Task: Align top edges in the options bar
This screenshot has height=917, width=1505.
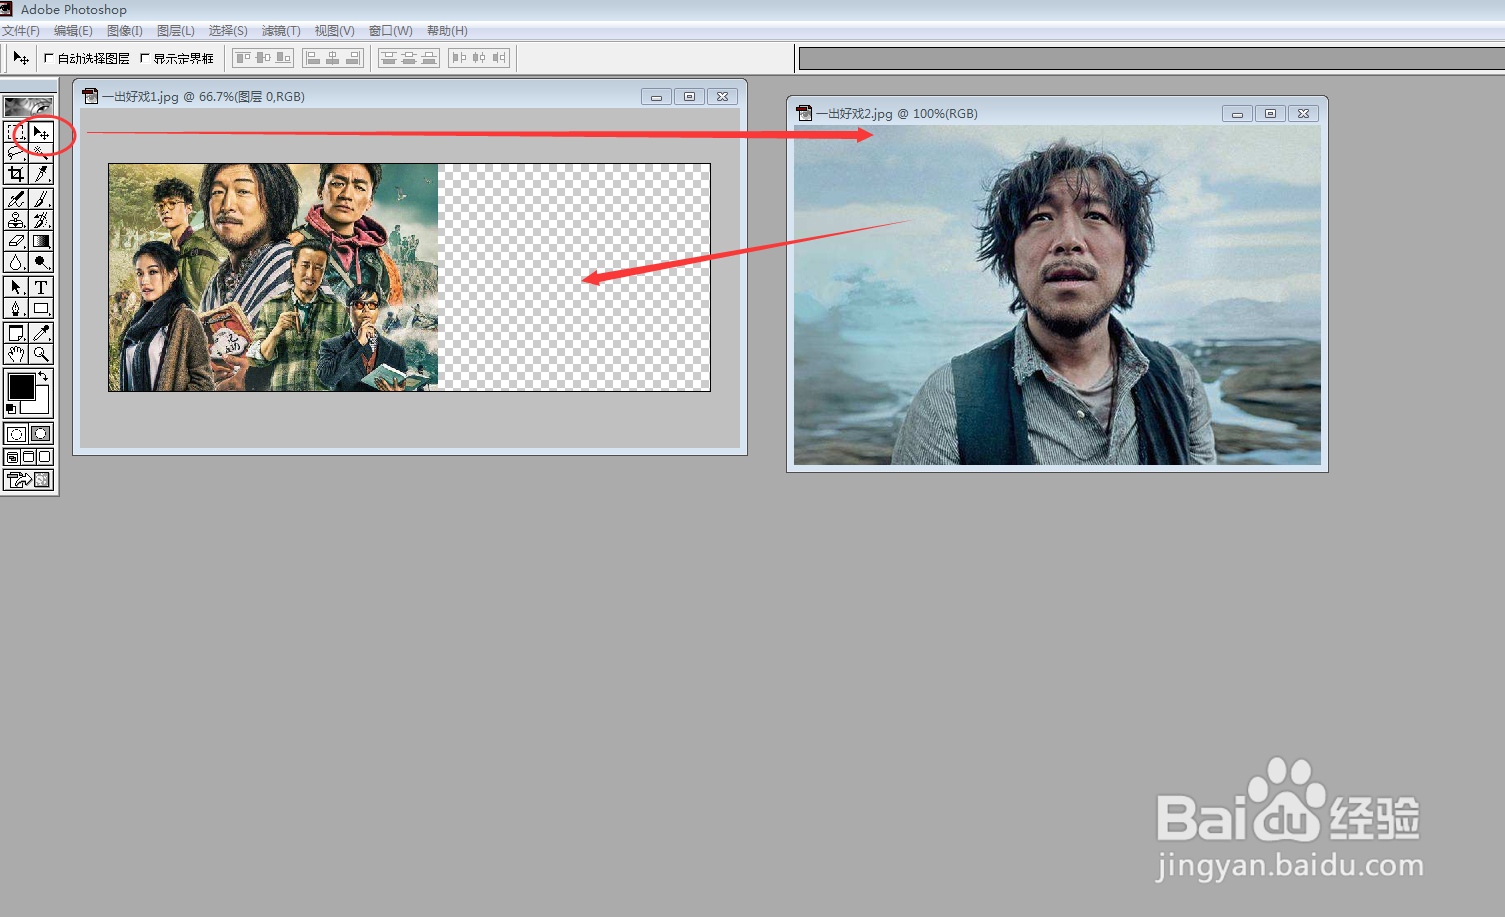Action: (243, 58)
